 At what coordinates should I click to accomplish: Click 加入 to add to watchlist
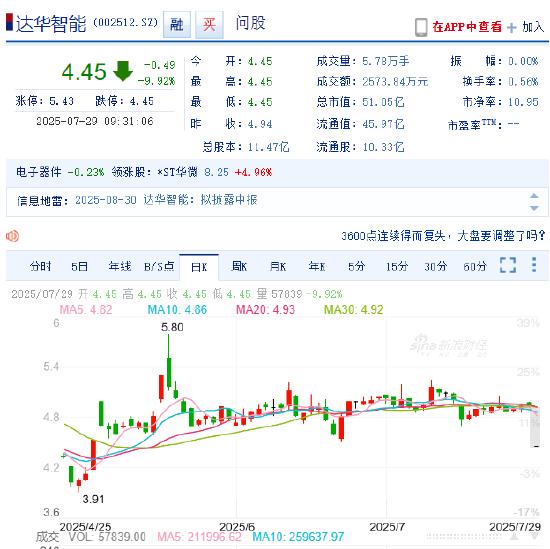(533, 27)
